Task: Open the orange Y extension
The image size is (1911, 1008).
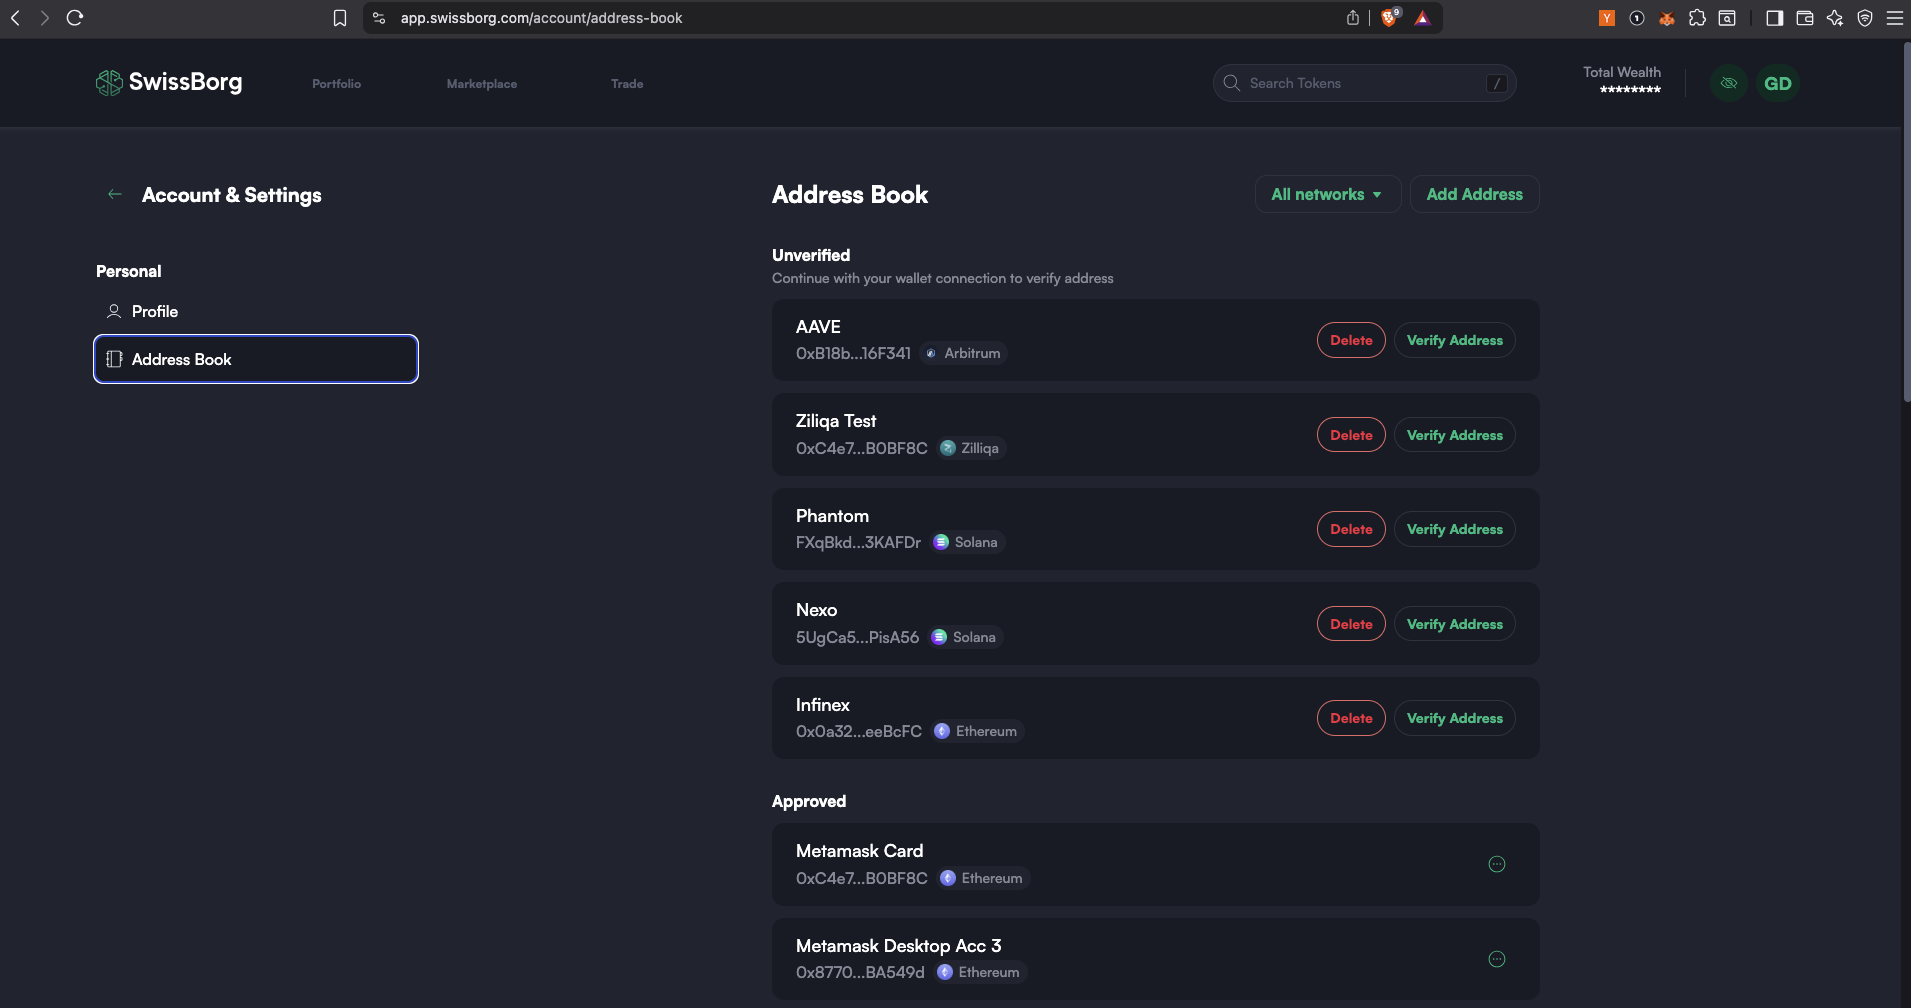Action: [x=1607, y=18]
